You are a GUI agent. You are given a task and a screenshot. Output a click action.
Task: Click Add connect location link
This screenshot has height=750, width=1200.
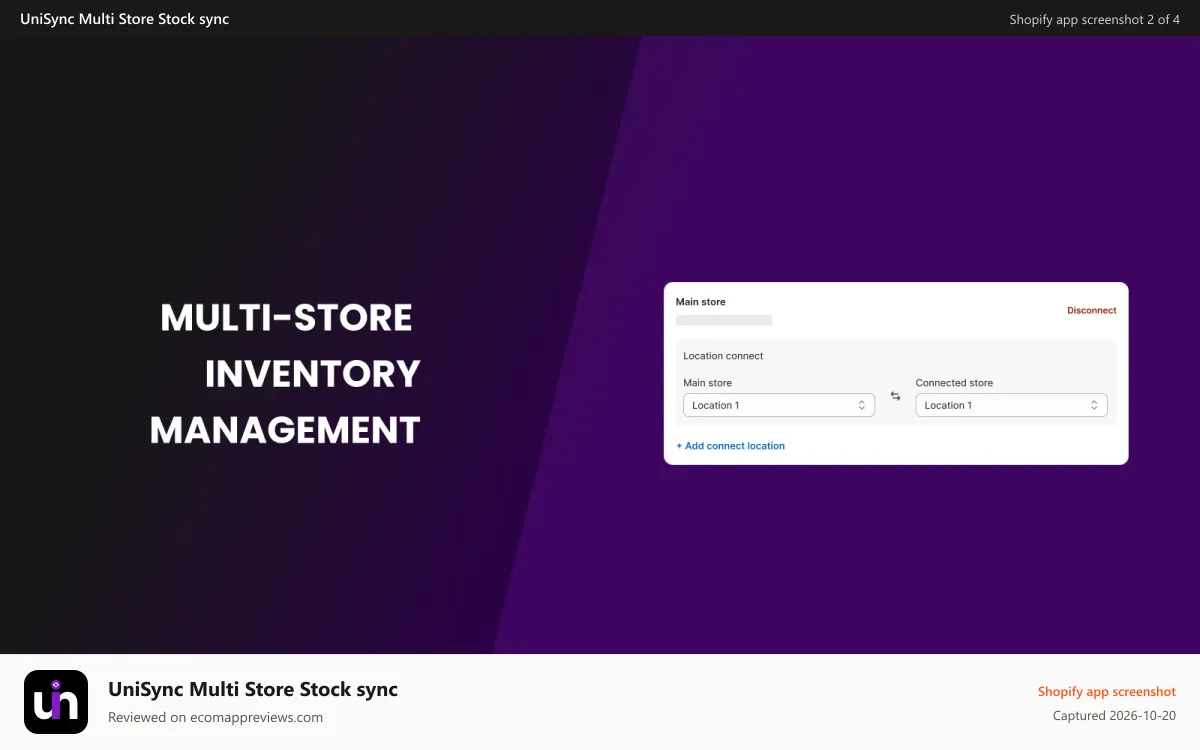tap(730, 446)
